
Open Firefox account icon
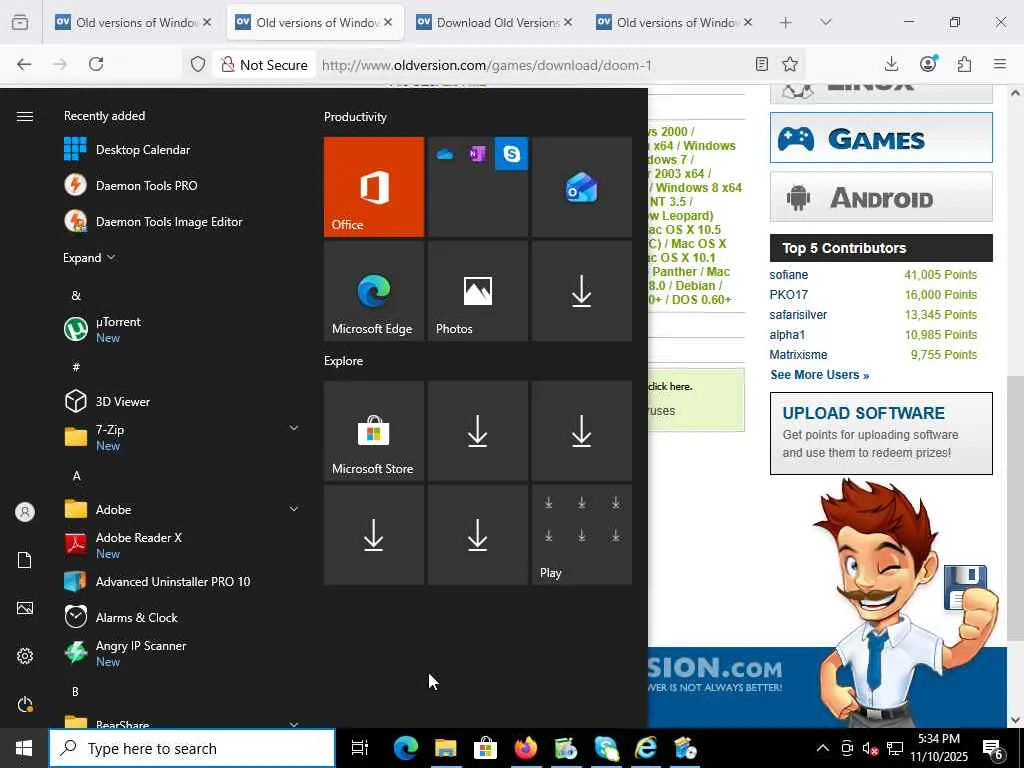[x=927, y=64]
